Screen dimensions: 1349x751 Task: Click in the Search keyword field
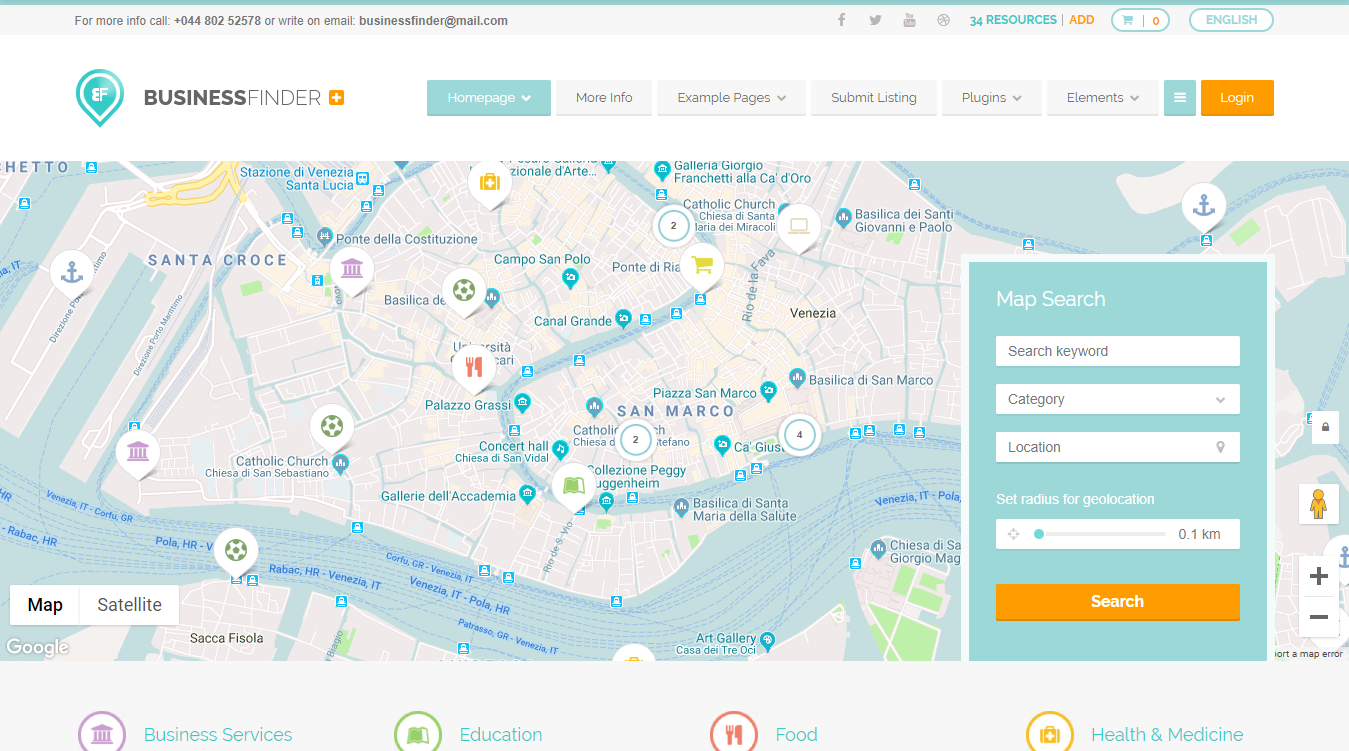[1117, 351]
